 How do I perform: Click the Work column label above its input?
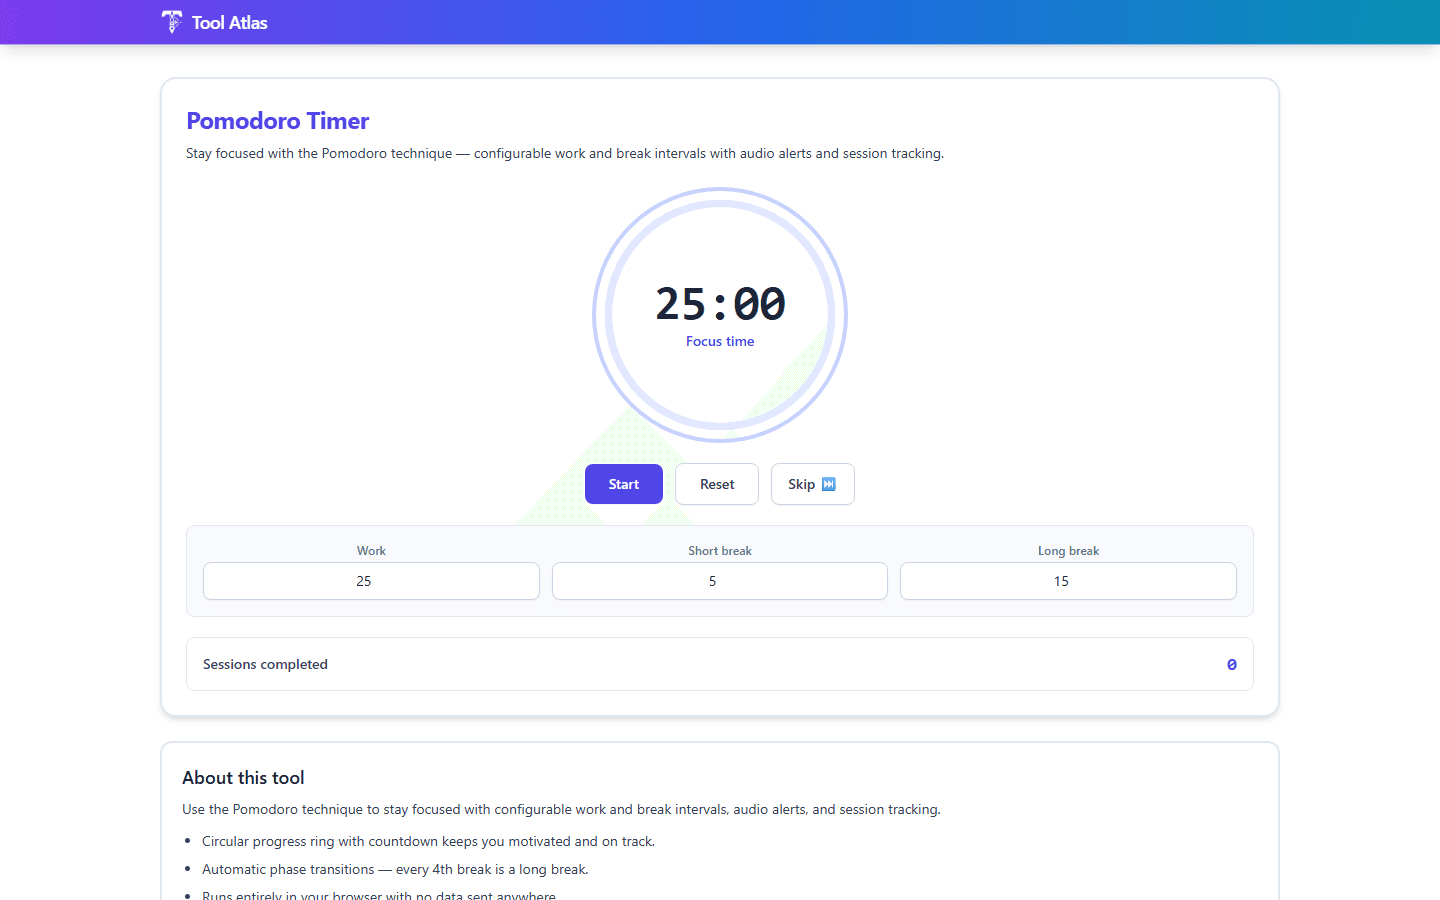(x=371, y=550)
